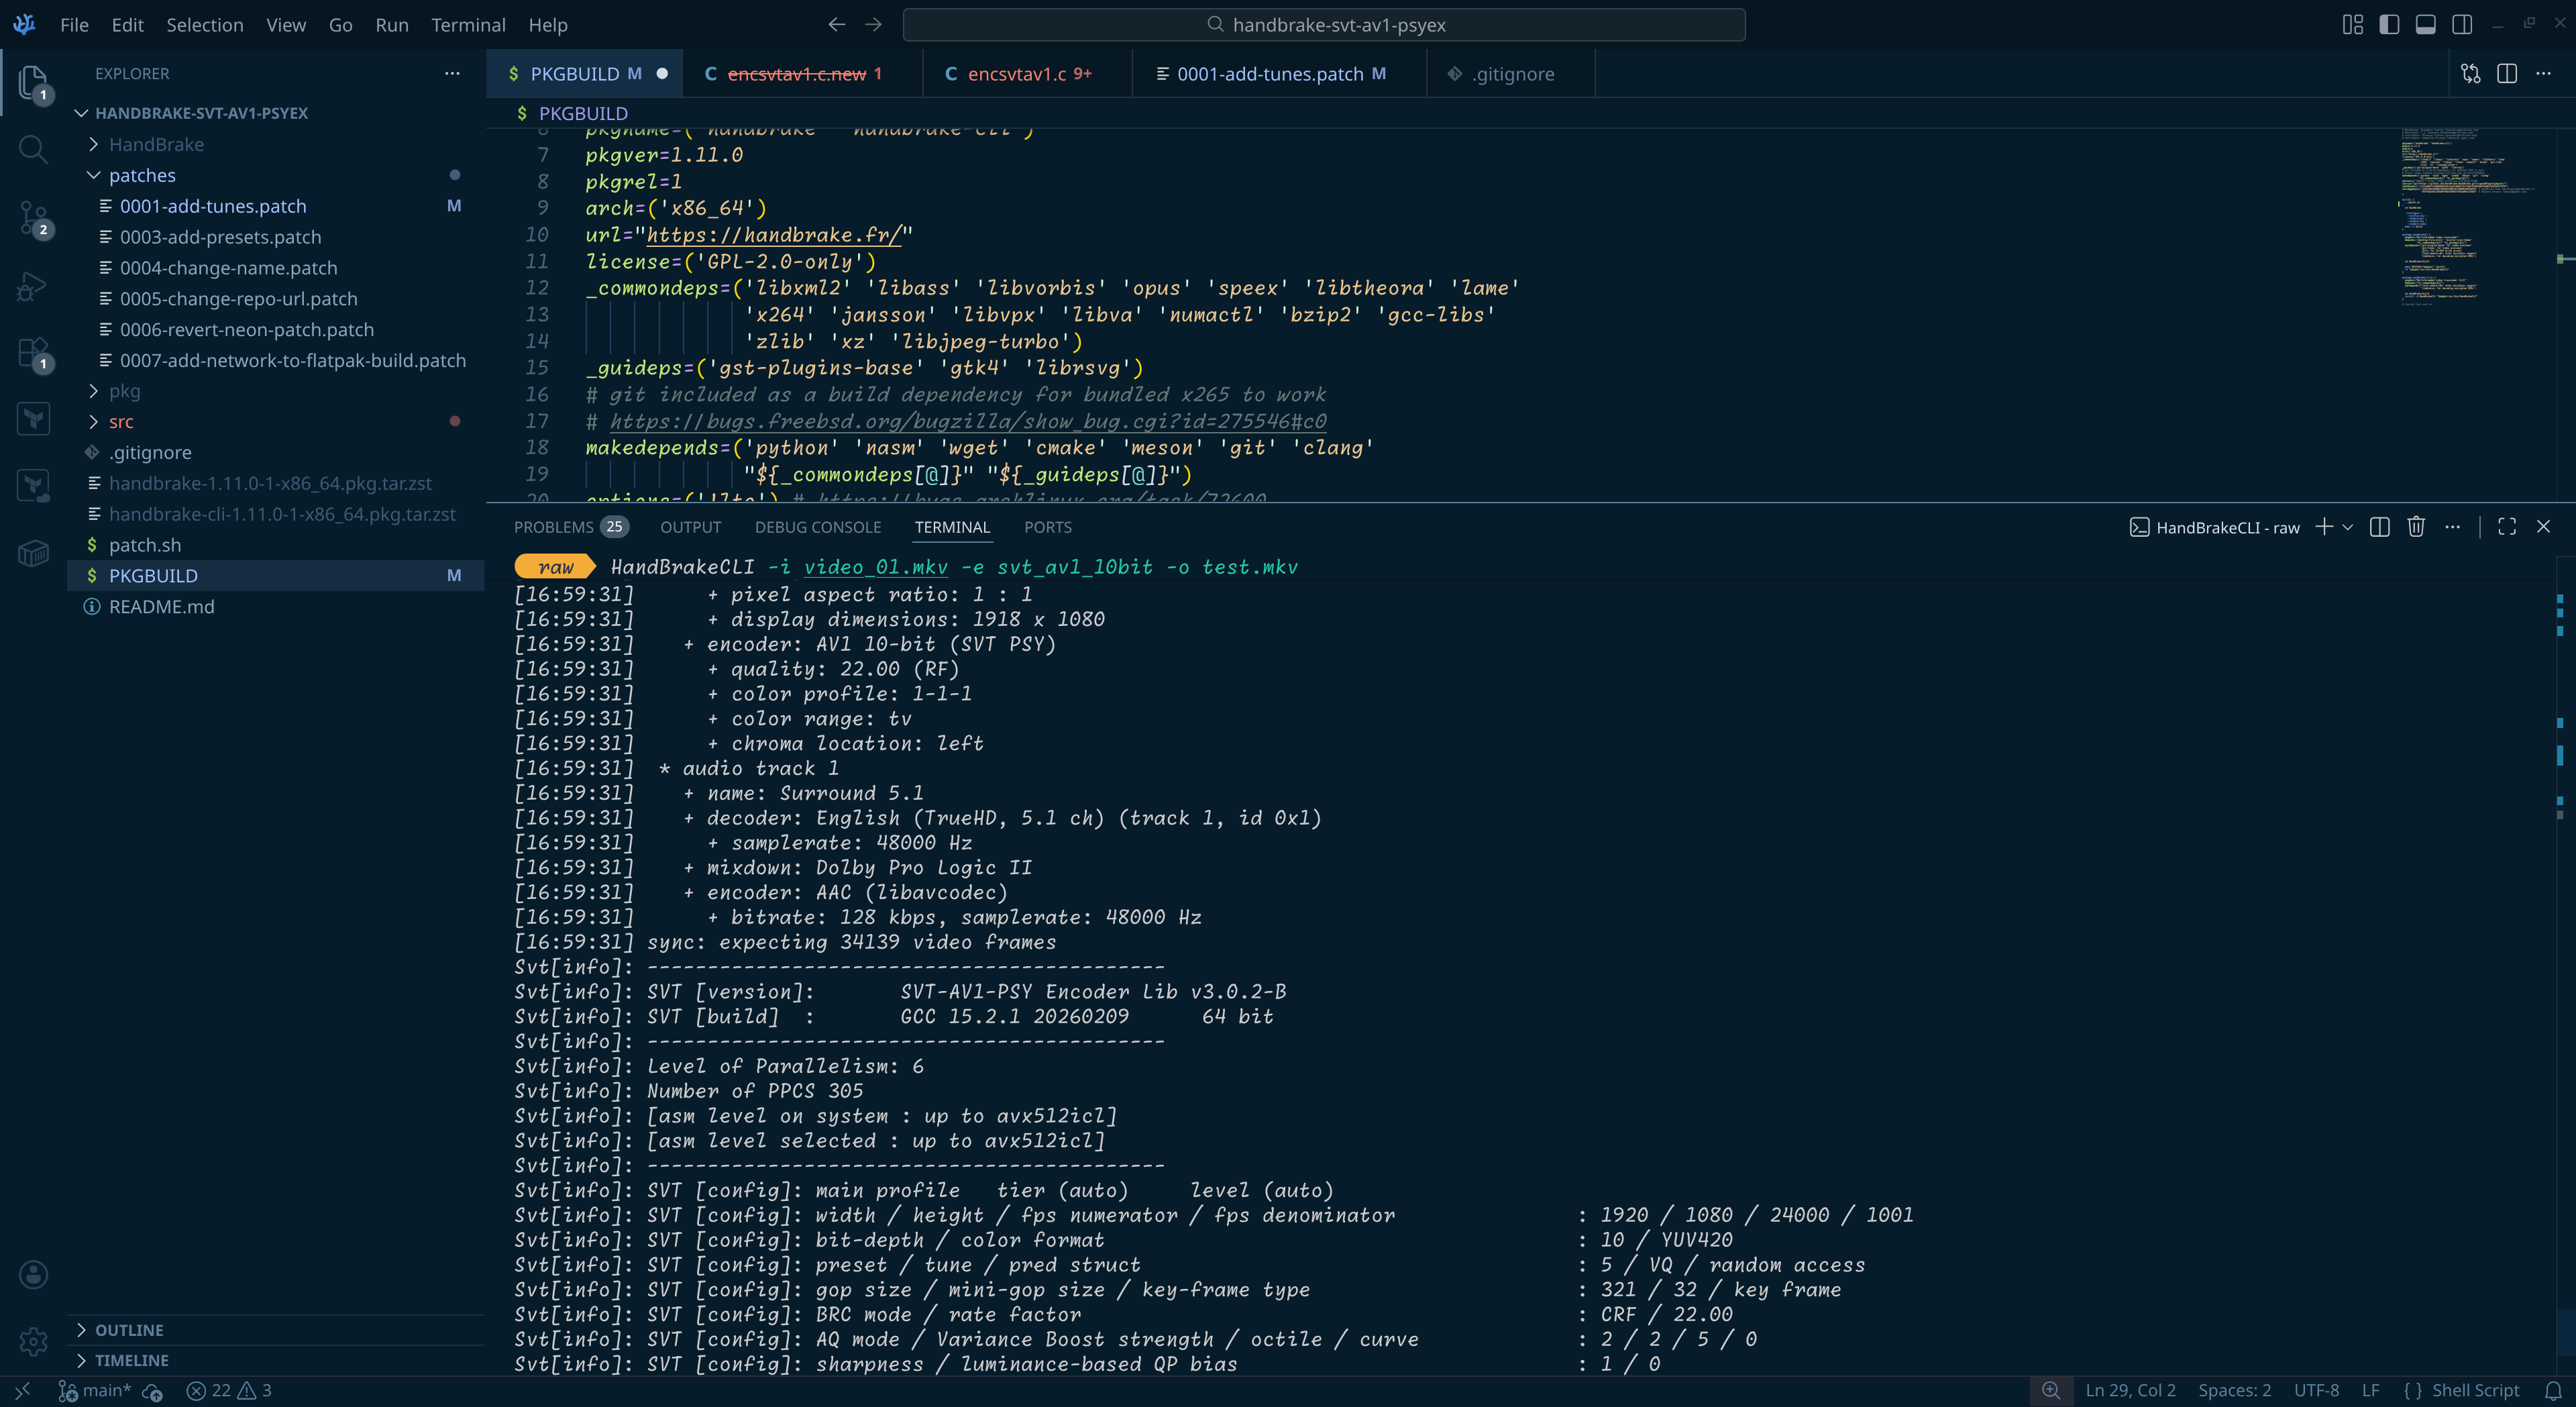Open the handbrake.fr URL link in editor

pos(774,235)
